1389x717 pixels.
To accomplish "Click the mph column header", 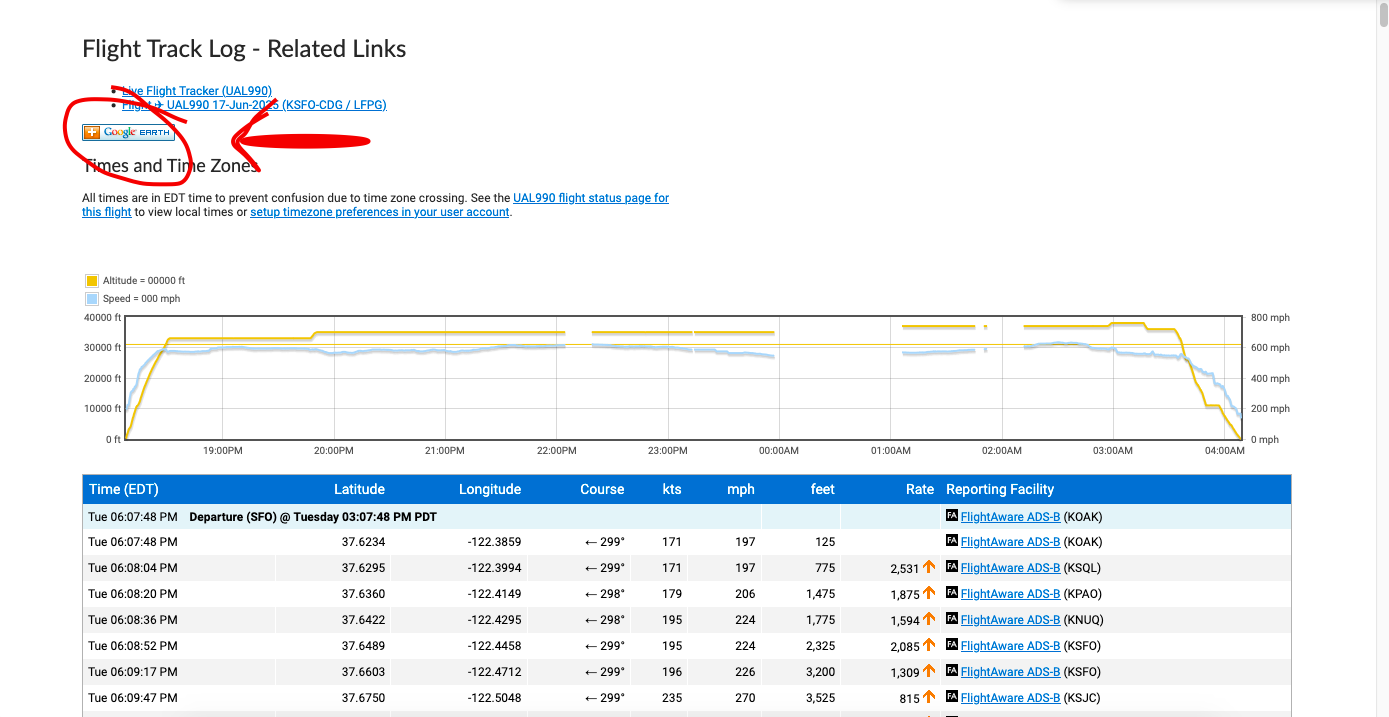I will (x=741, y=489).
